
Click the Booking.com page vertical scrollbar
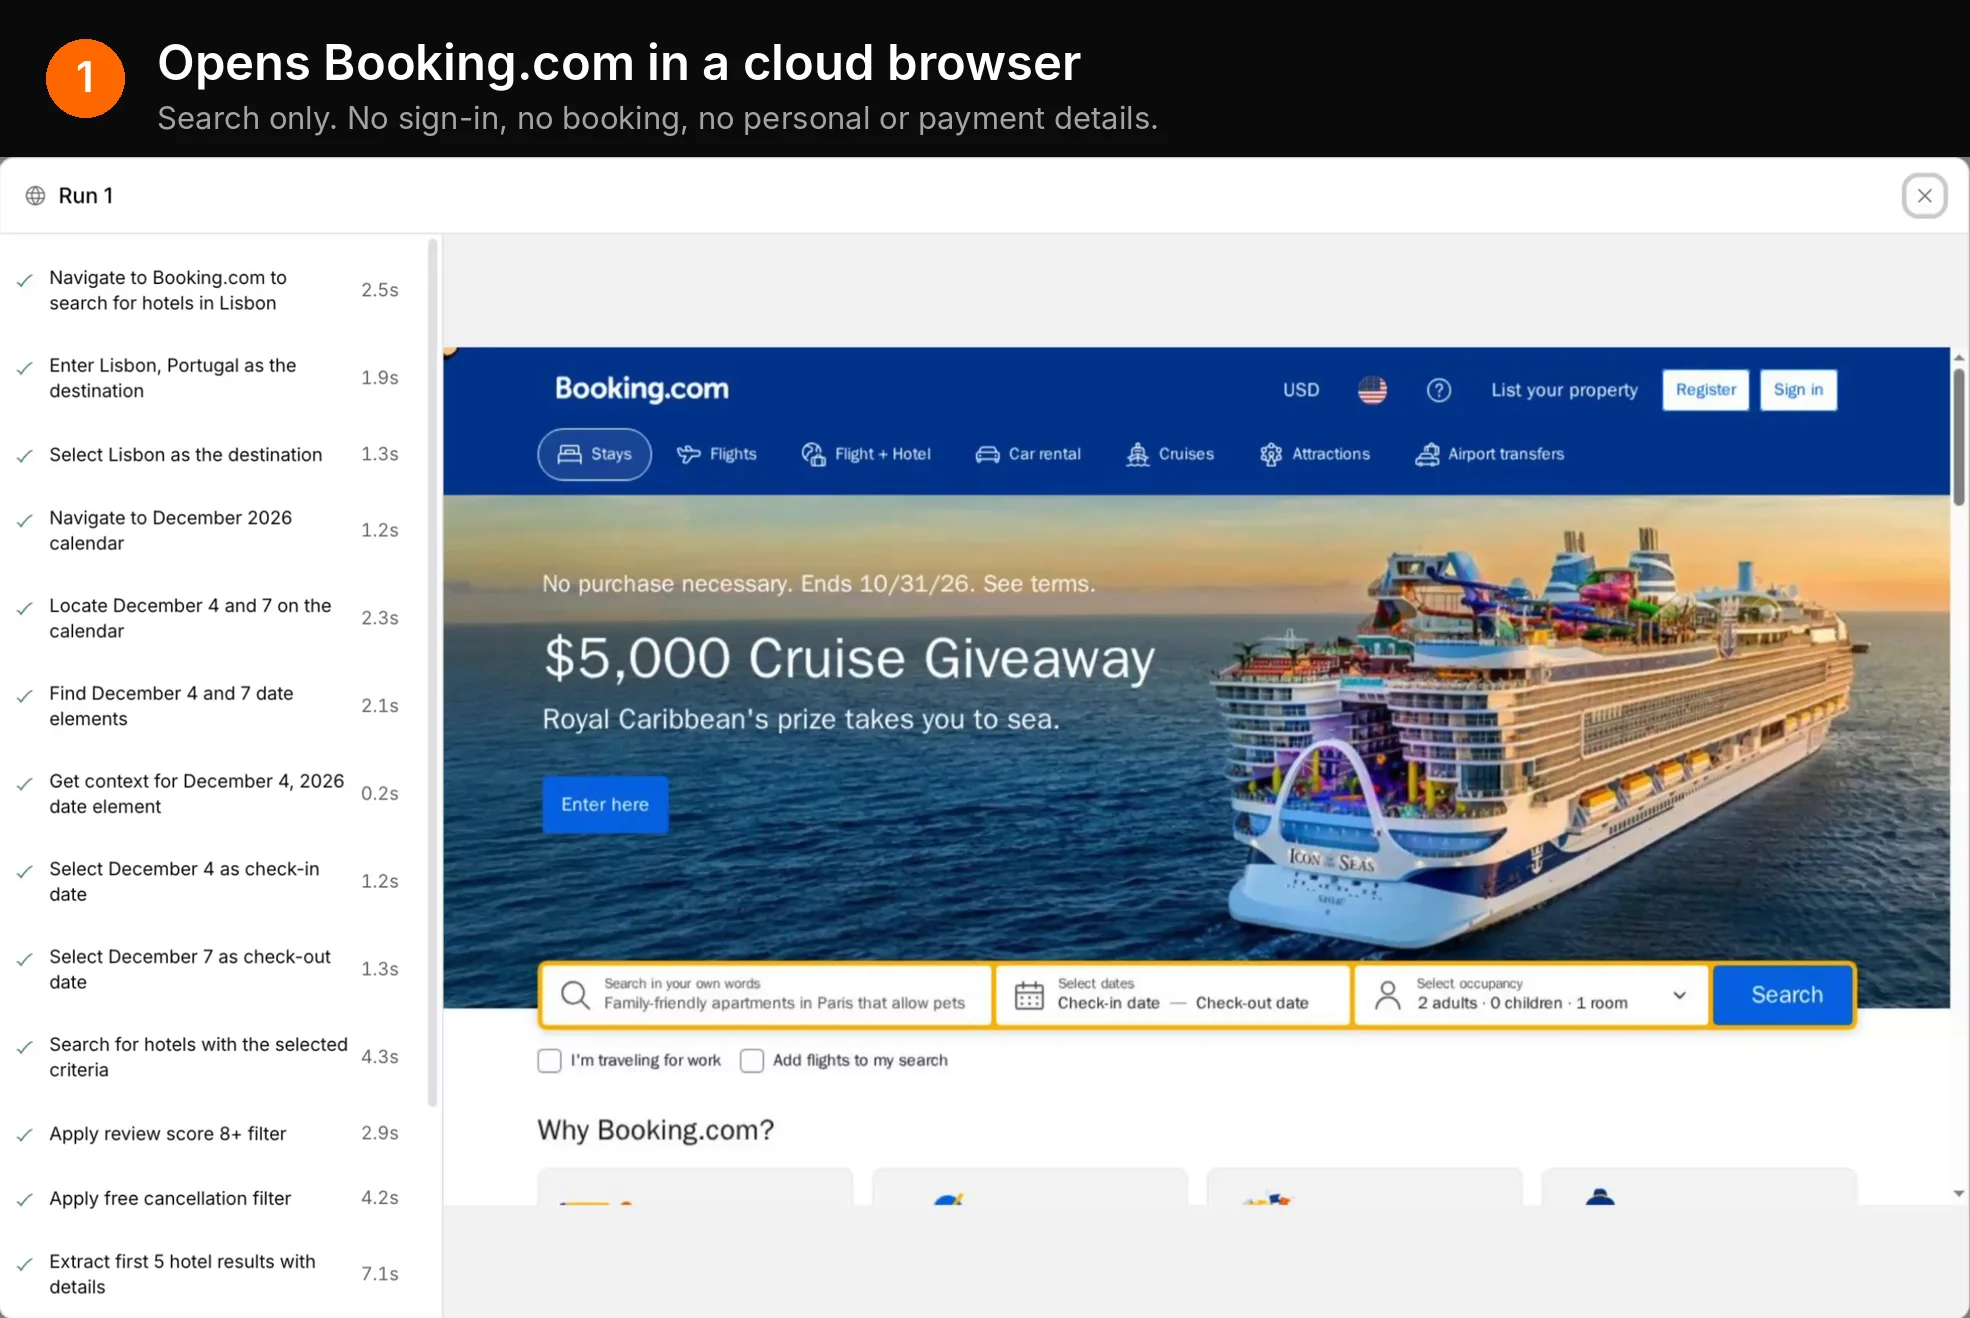pos(1959,438)
